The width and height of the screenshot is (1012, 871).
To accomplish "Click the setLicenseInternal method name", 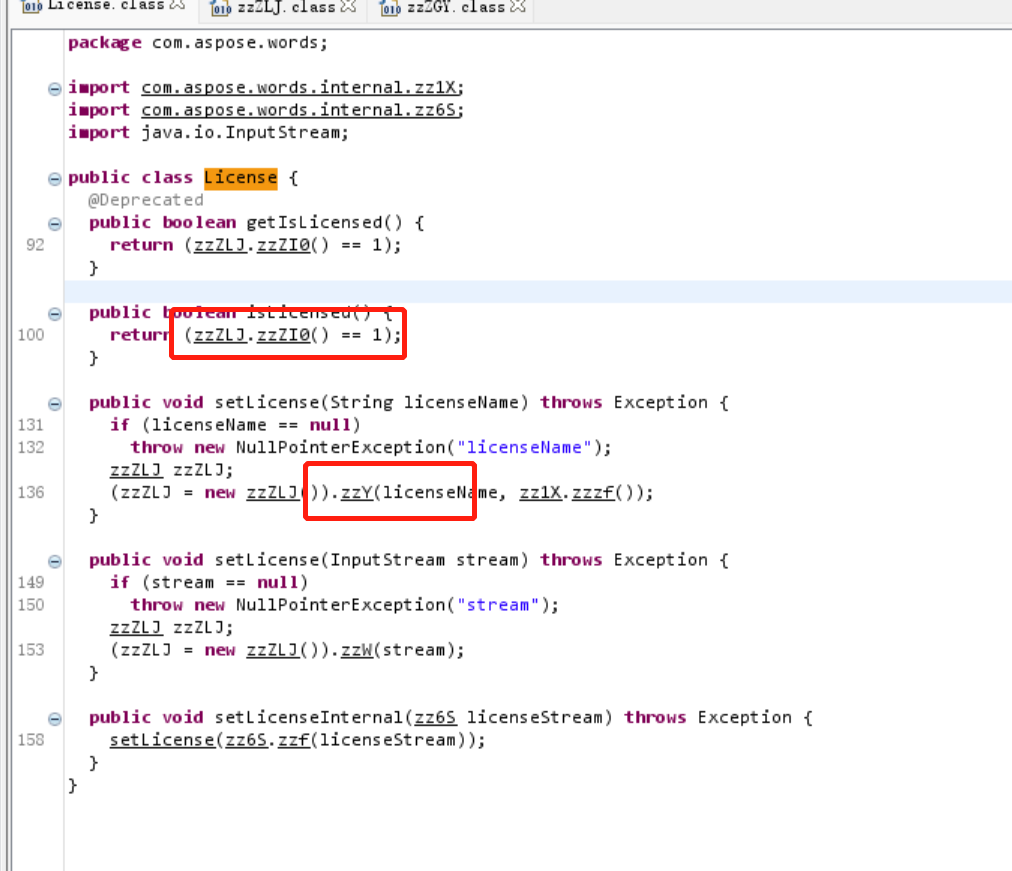I will [309, 717].
